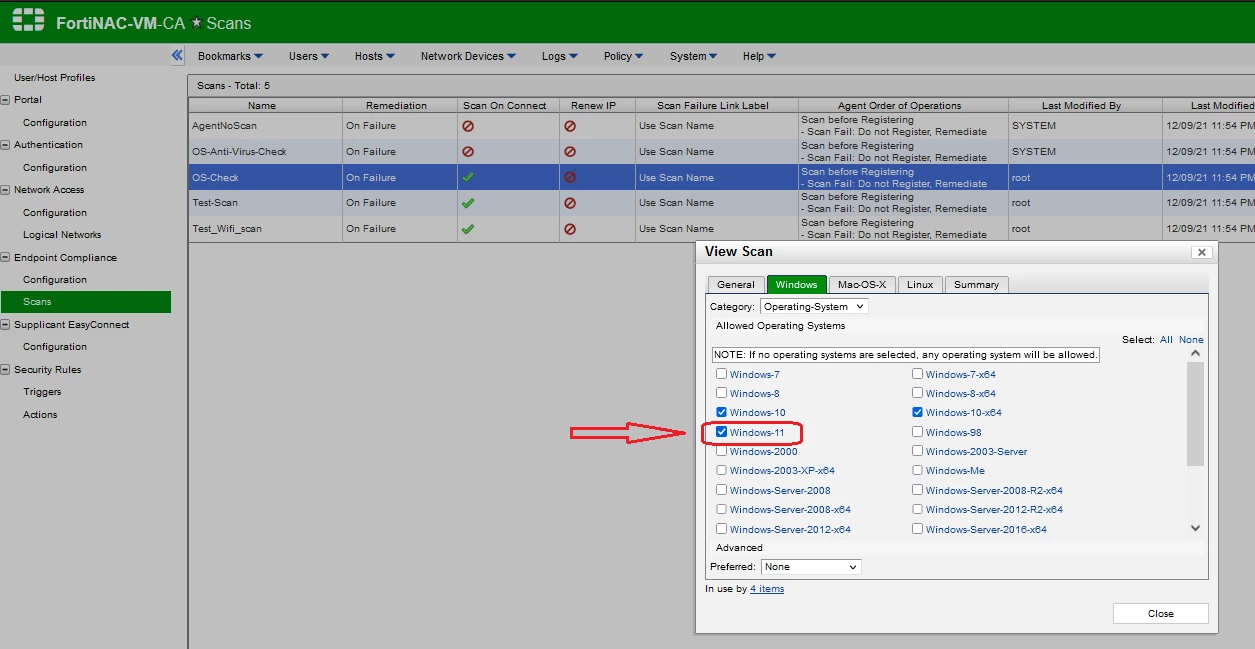Switch to the General tab
Image resolution: width=1255 pixels, height=649 pixels.
tap(736, 285)
